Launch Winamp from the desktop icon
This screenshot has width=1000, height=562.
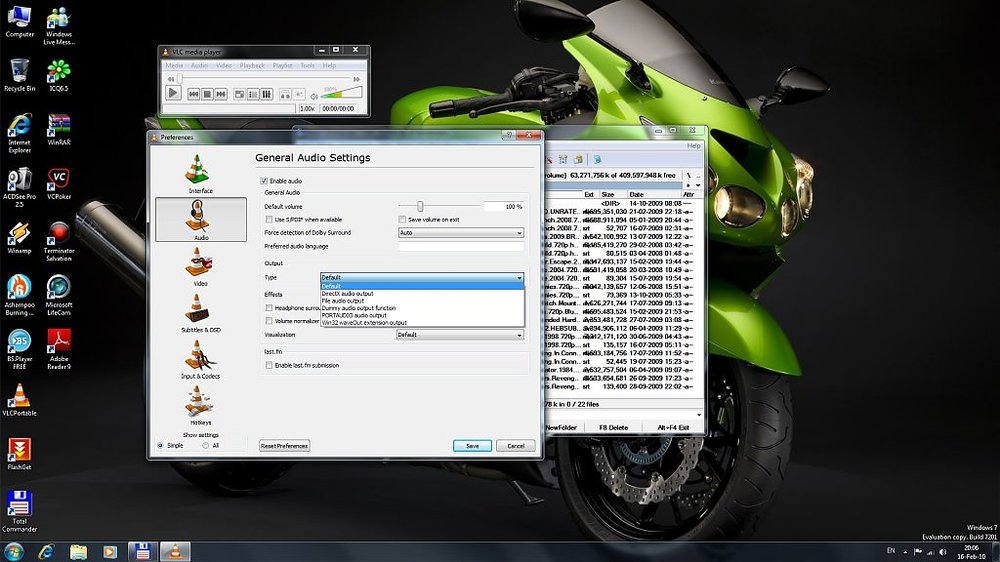click(19, 238)
